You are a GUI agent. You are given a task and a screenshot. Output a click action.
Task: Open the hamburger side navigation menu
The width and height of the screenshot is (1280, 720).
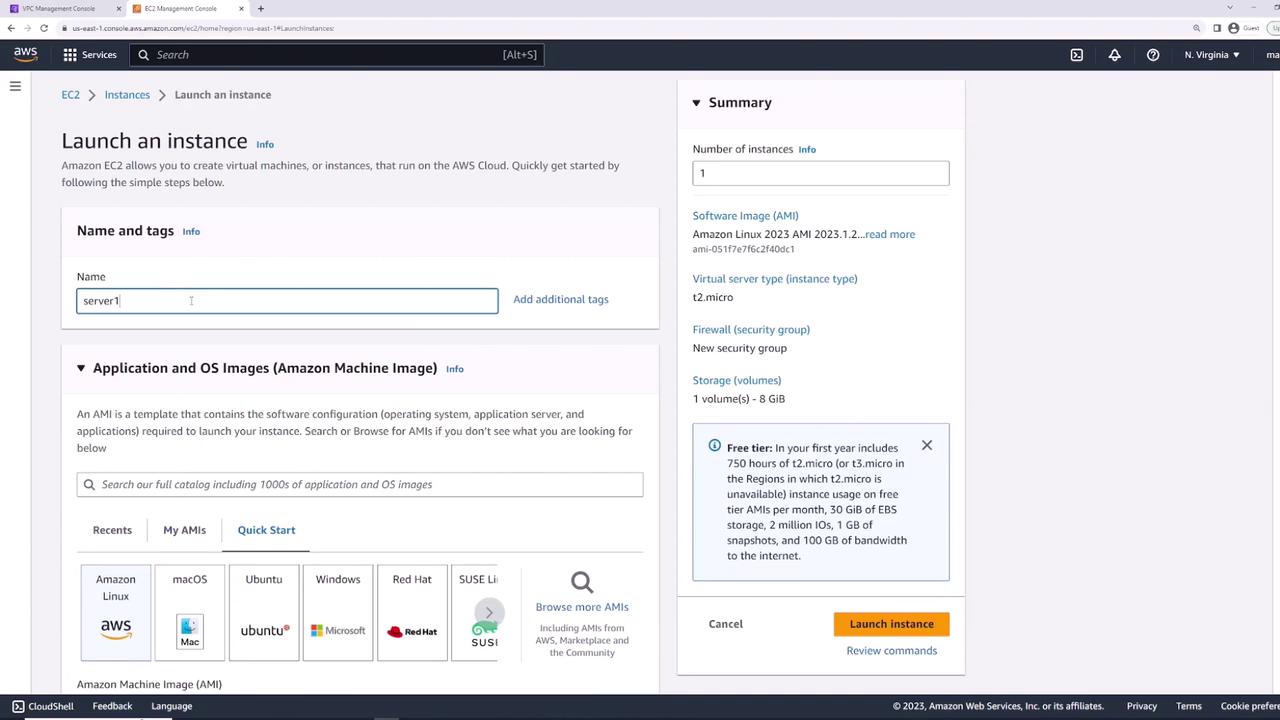[15, 87]
